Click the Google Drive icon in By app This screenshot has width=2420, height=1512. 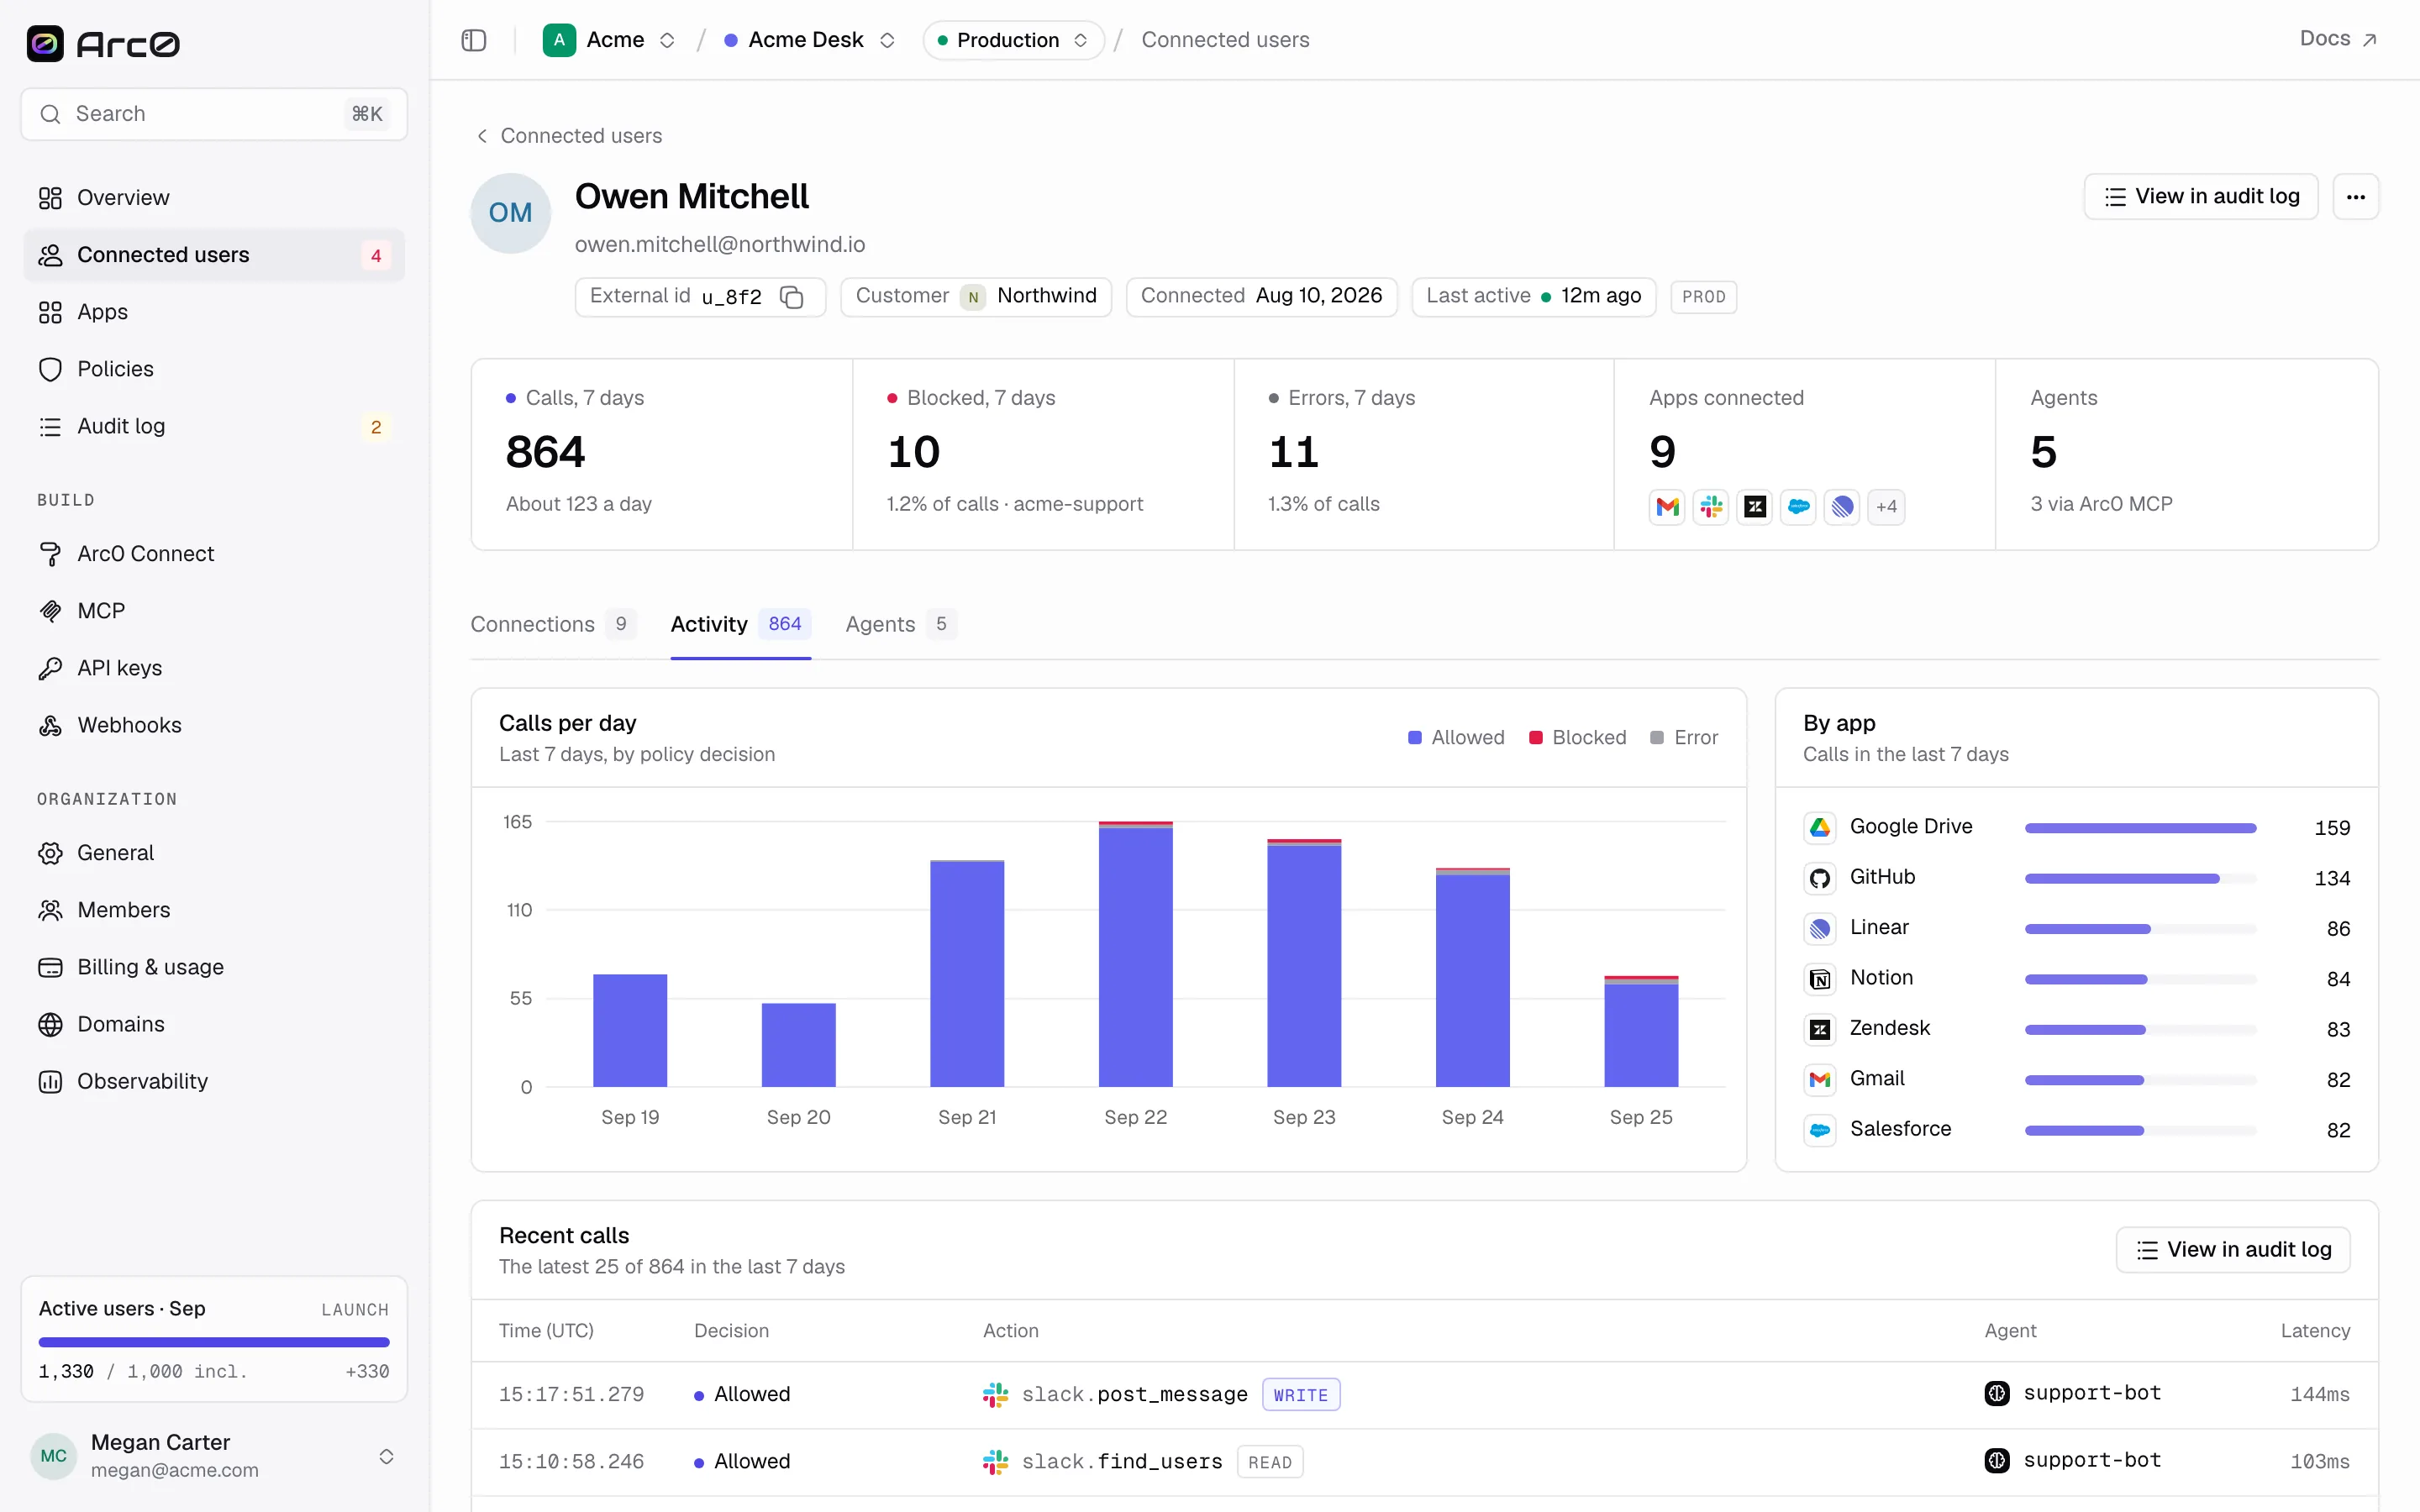click(x=1820, y=827)
